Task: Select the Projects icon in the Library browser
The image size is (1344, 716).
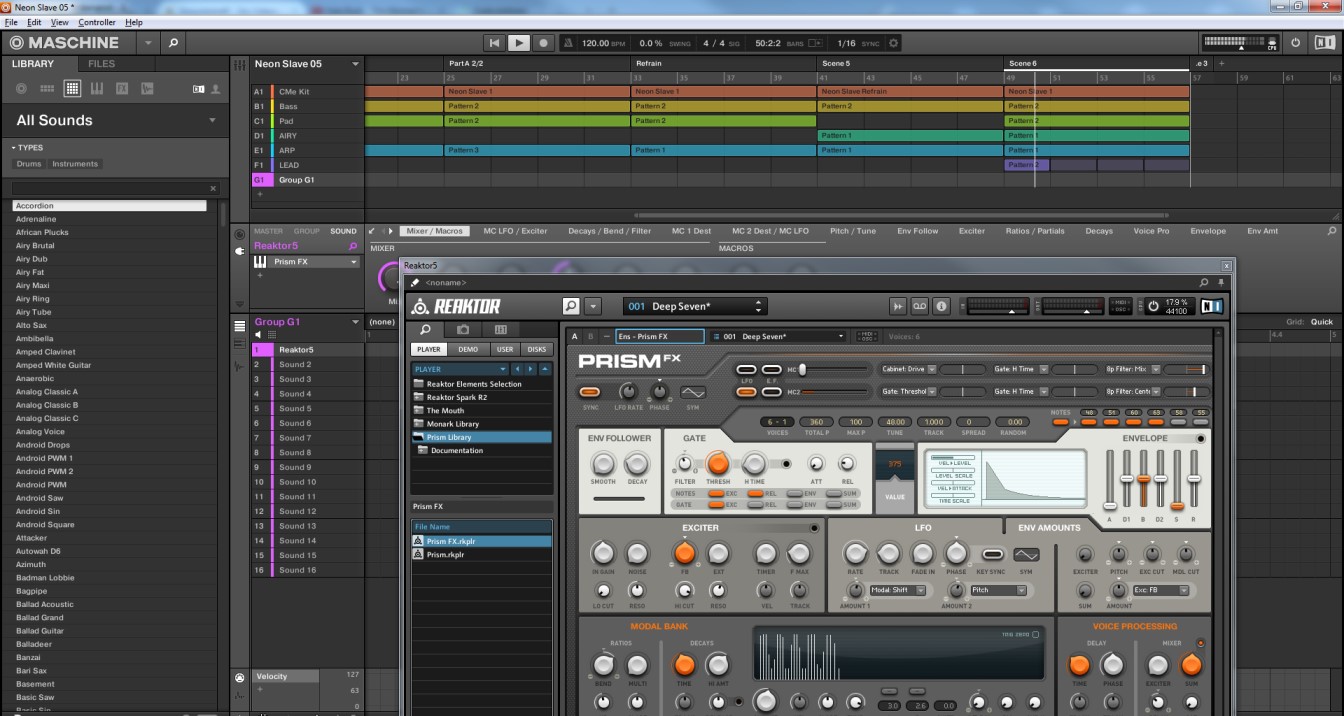Action: point(21,89)
